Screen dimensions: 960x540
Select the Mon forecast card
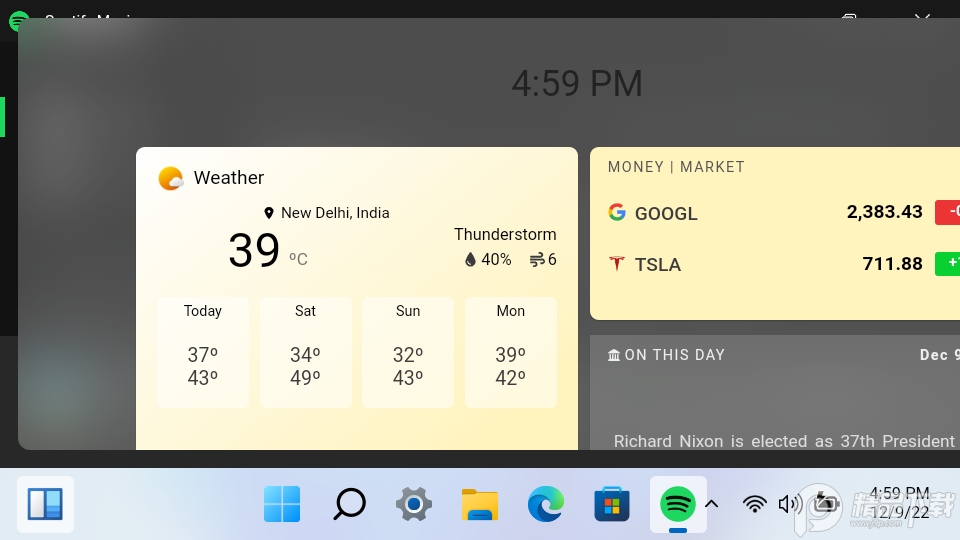(511, 352)
